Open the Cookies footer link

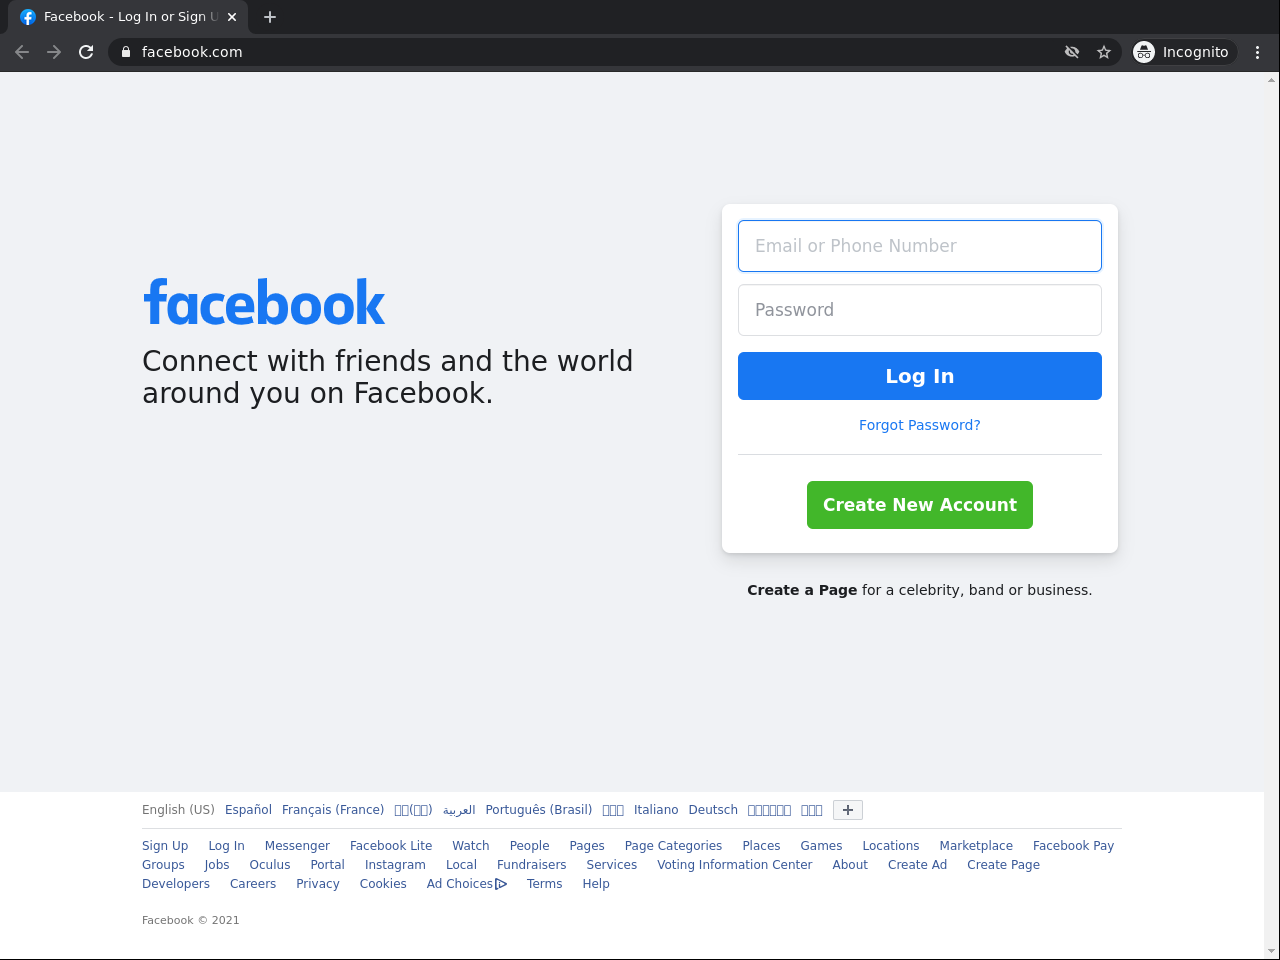383,884
